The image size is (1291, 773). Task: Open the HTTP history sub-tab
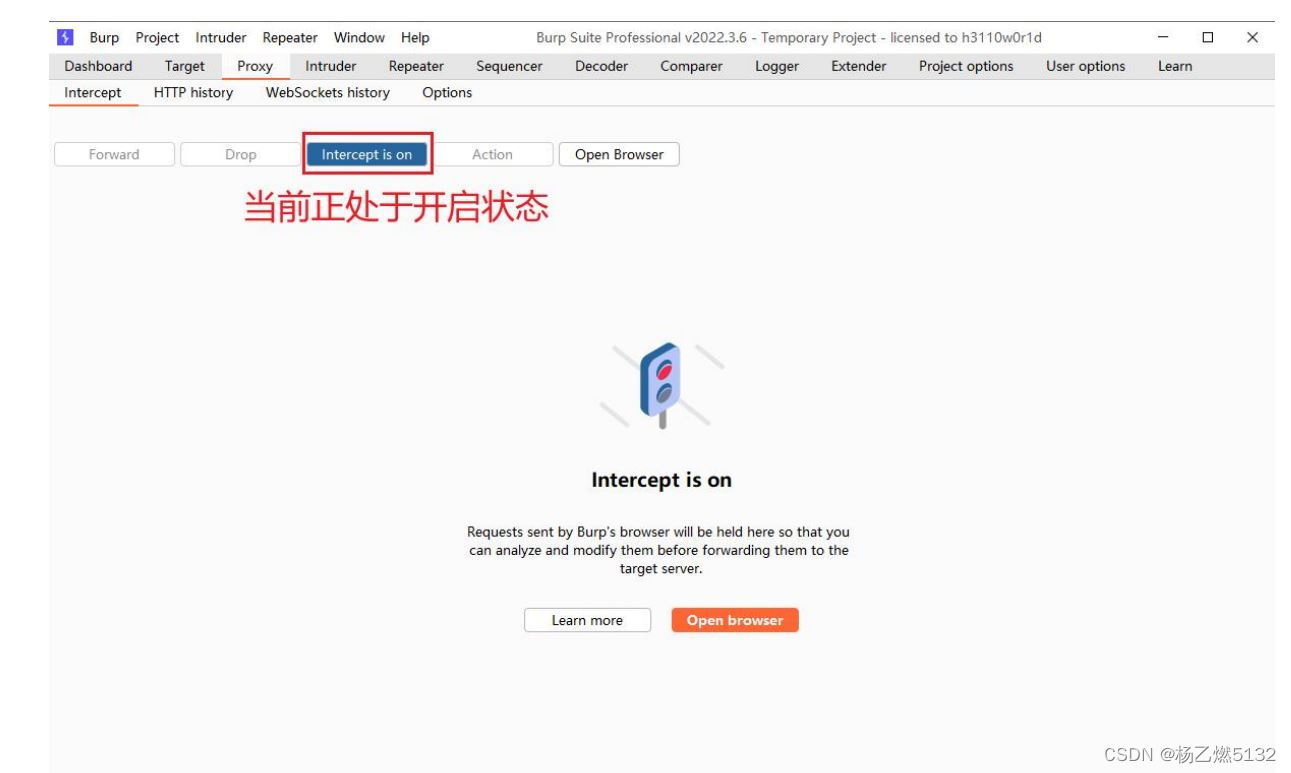coord(193,93)
